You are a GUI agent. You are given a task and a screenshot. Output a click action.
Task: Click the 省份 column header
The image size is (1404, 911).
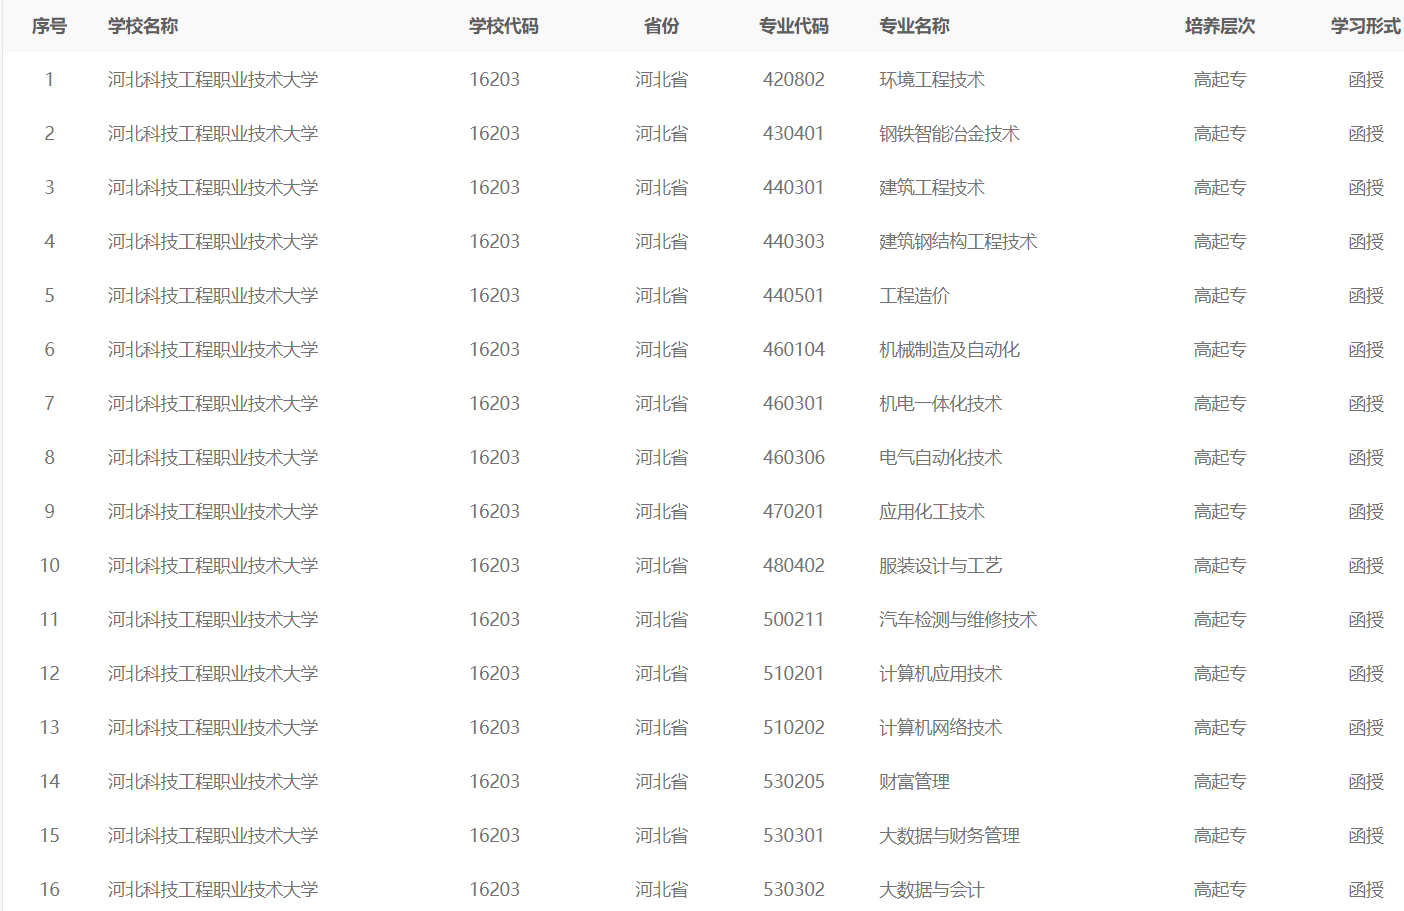[x=662, y=26]
